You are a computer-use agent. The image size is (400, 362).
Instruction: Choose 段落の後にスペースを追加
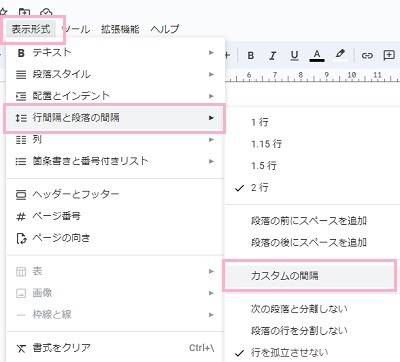pyautogui.click(x=313, y=242)
